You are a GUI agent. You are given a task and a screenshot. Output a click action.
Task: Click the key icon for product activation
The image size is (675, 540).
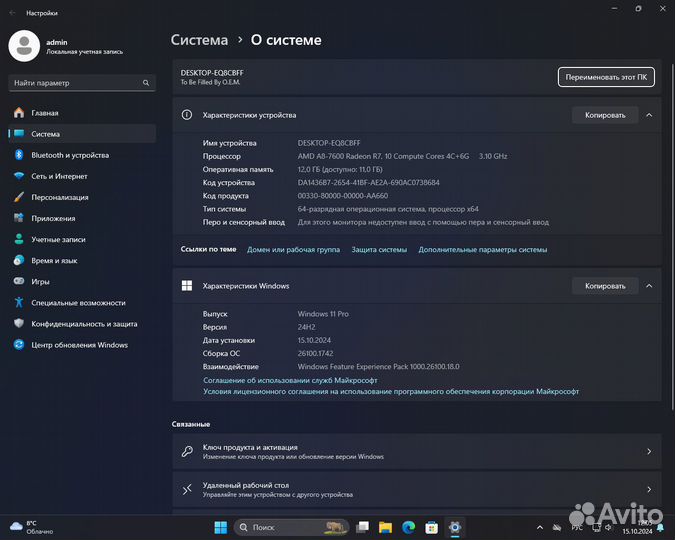pyautogui.click(x=187, y=451)
